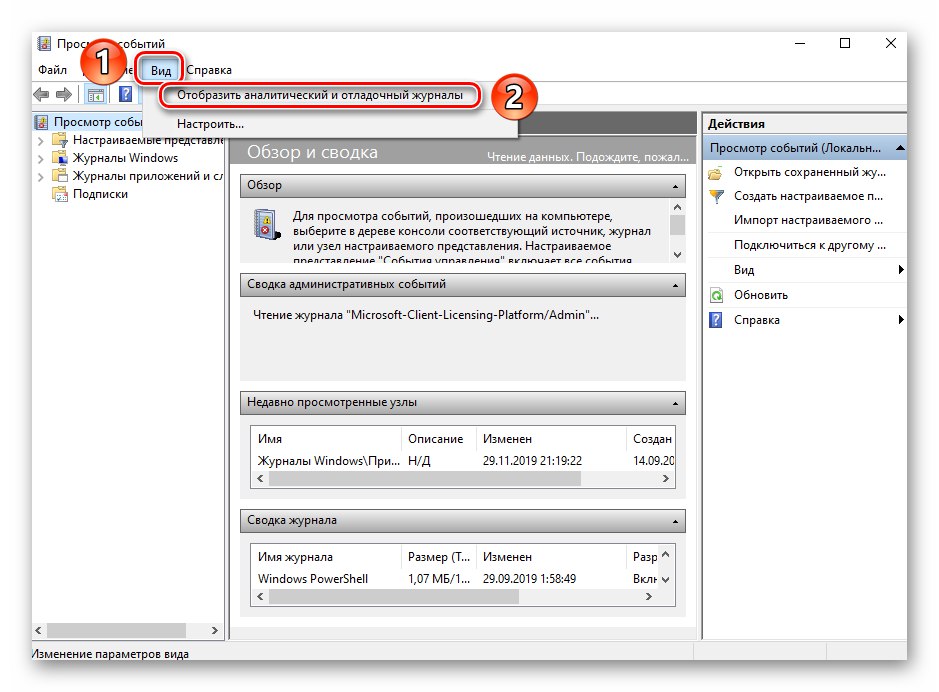Select the Подписки item in the console tree
939x692 pixels.
pos(99,193)
